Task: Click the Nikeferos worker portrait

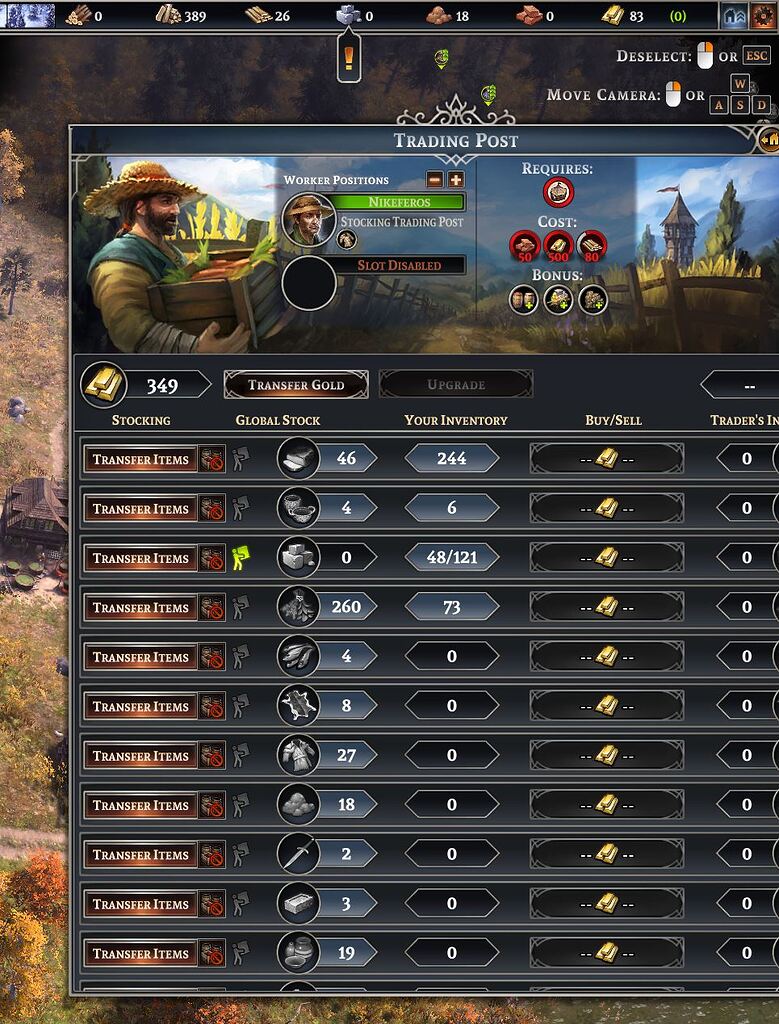Action: coord(308,219)
